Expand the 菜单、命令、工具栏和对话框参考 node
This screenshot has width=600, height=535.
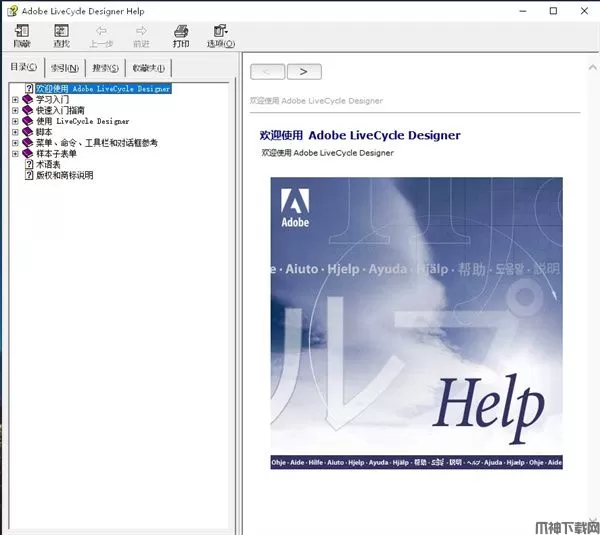tap(15, 143)
